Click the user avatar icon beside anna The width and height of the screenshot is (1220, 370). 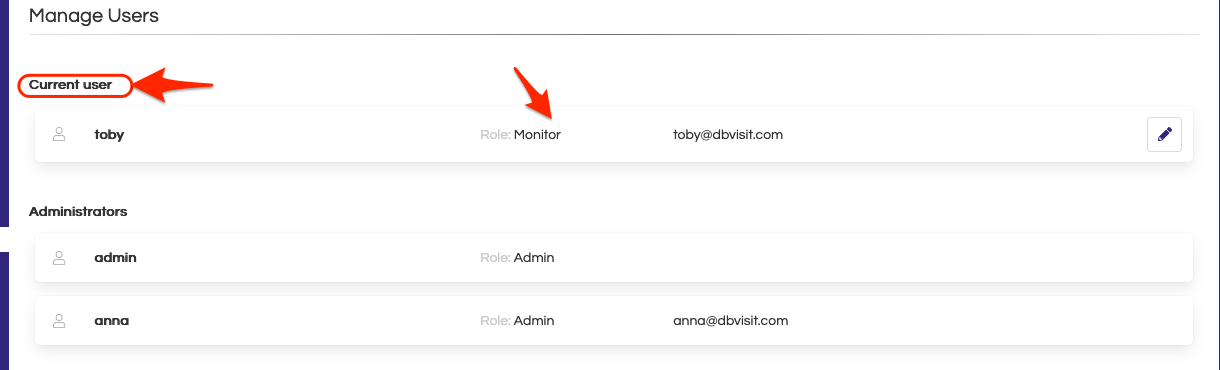click(59, 321)
